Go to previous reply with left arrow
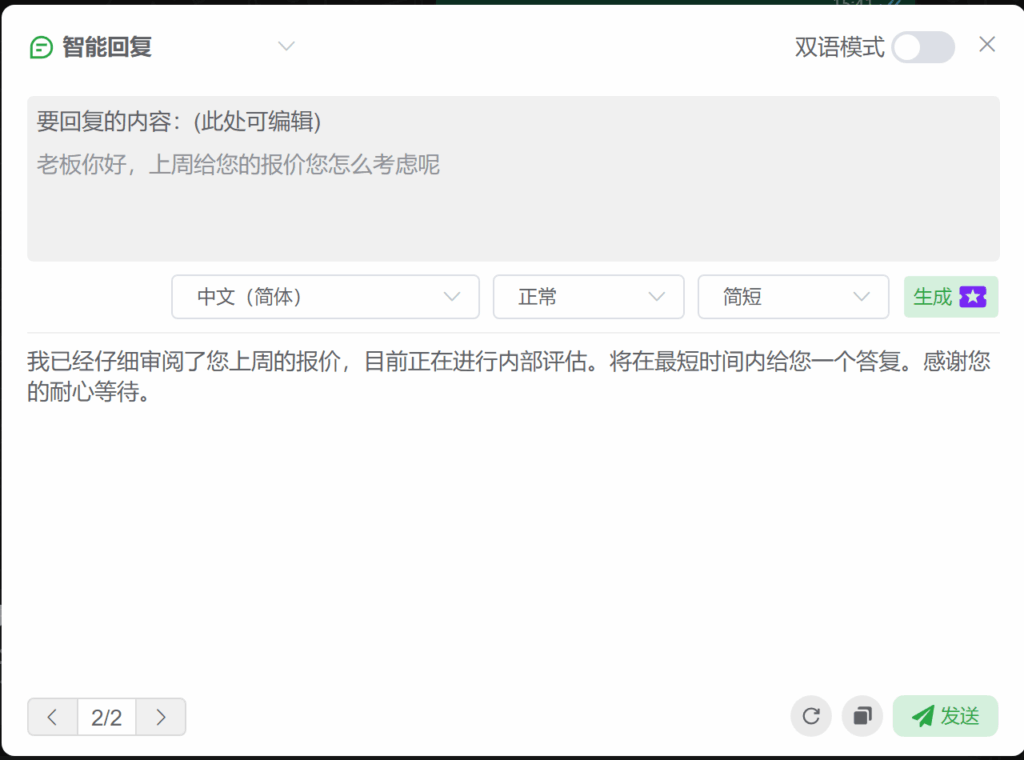Image resolution: width=1024 pixels, height=760 pixels. pos(52,717)
